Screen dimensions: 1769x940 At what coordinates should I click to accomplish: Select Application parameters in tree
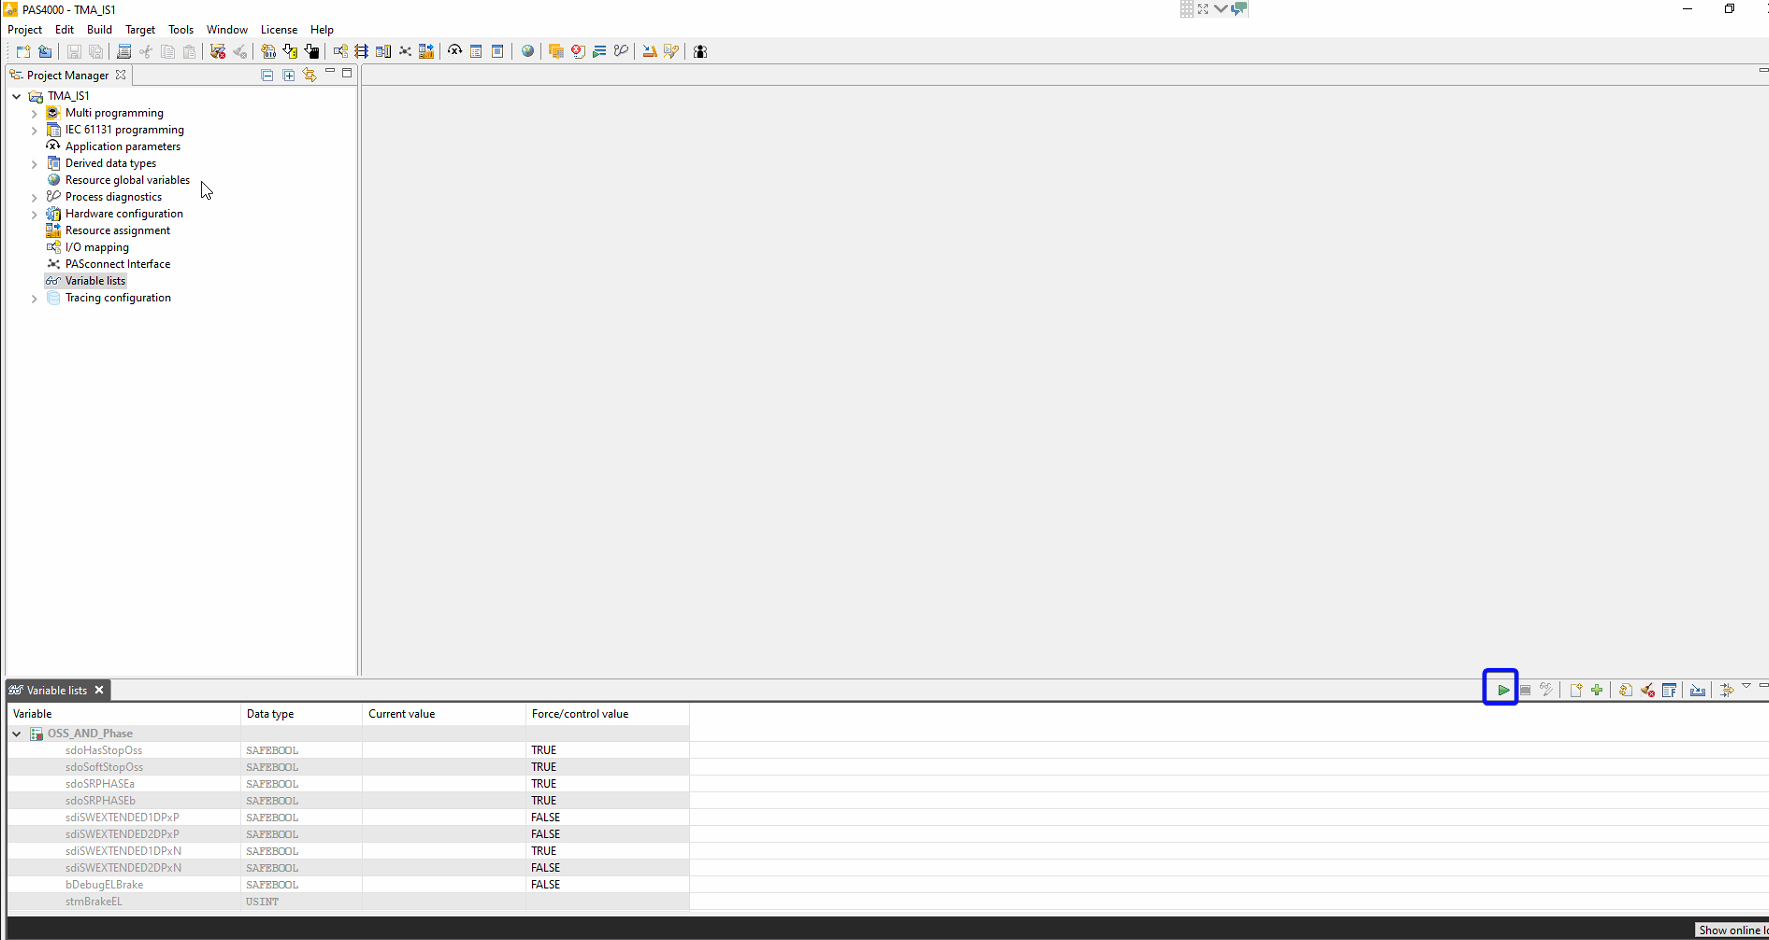(x=123, y=147)
